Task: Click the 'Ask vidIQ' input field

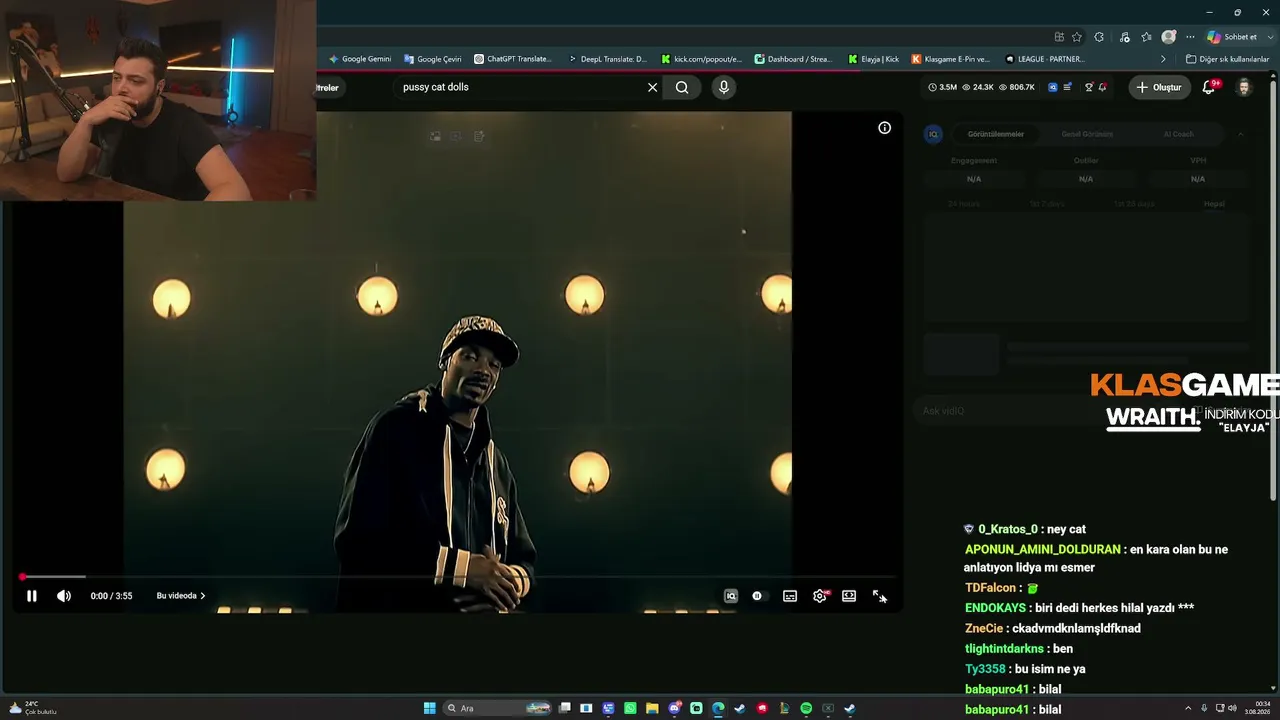Action: 1080,411
